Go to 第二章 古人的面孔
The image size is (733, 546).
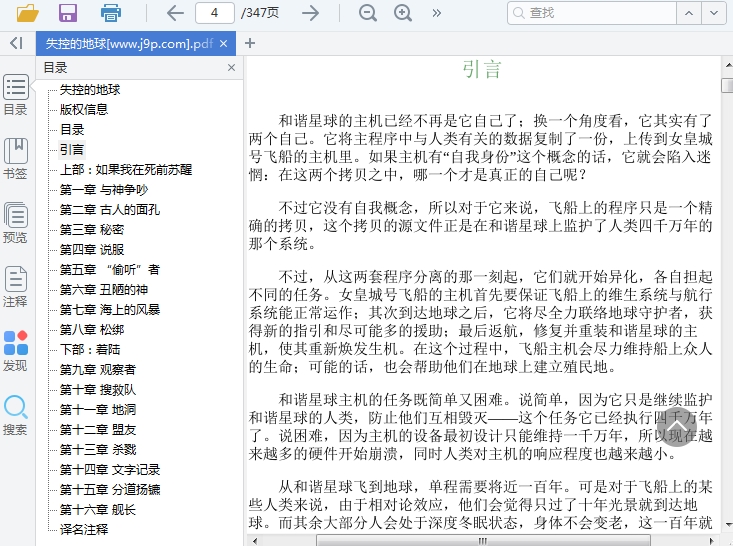pyautogui.click(x=109, y=210)
